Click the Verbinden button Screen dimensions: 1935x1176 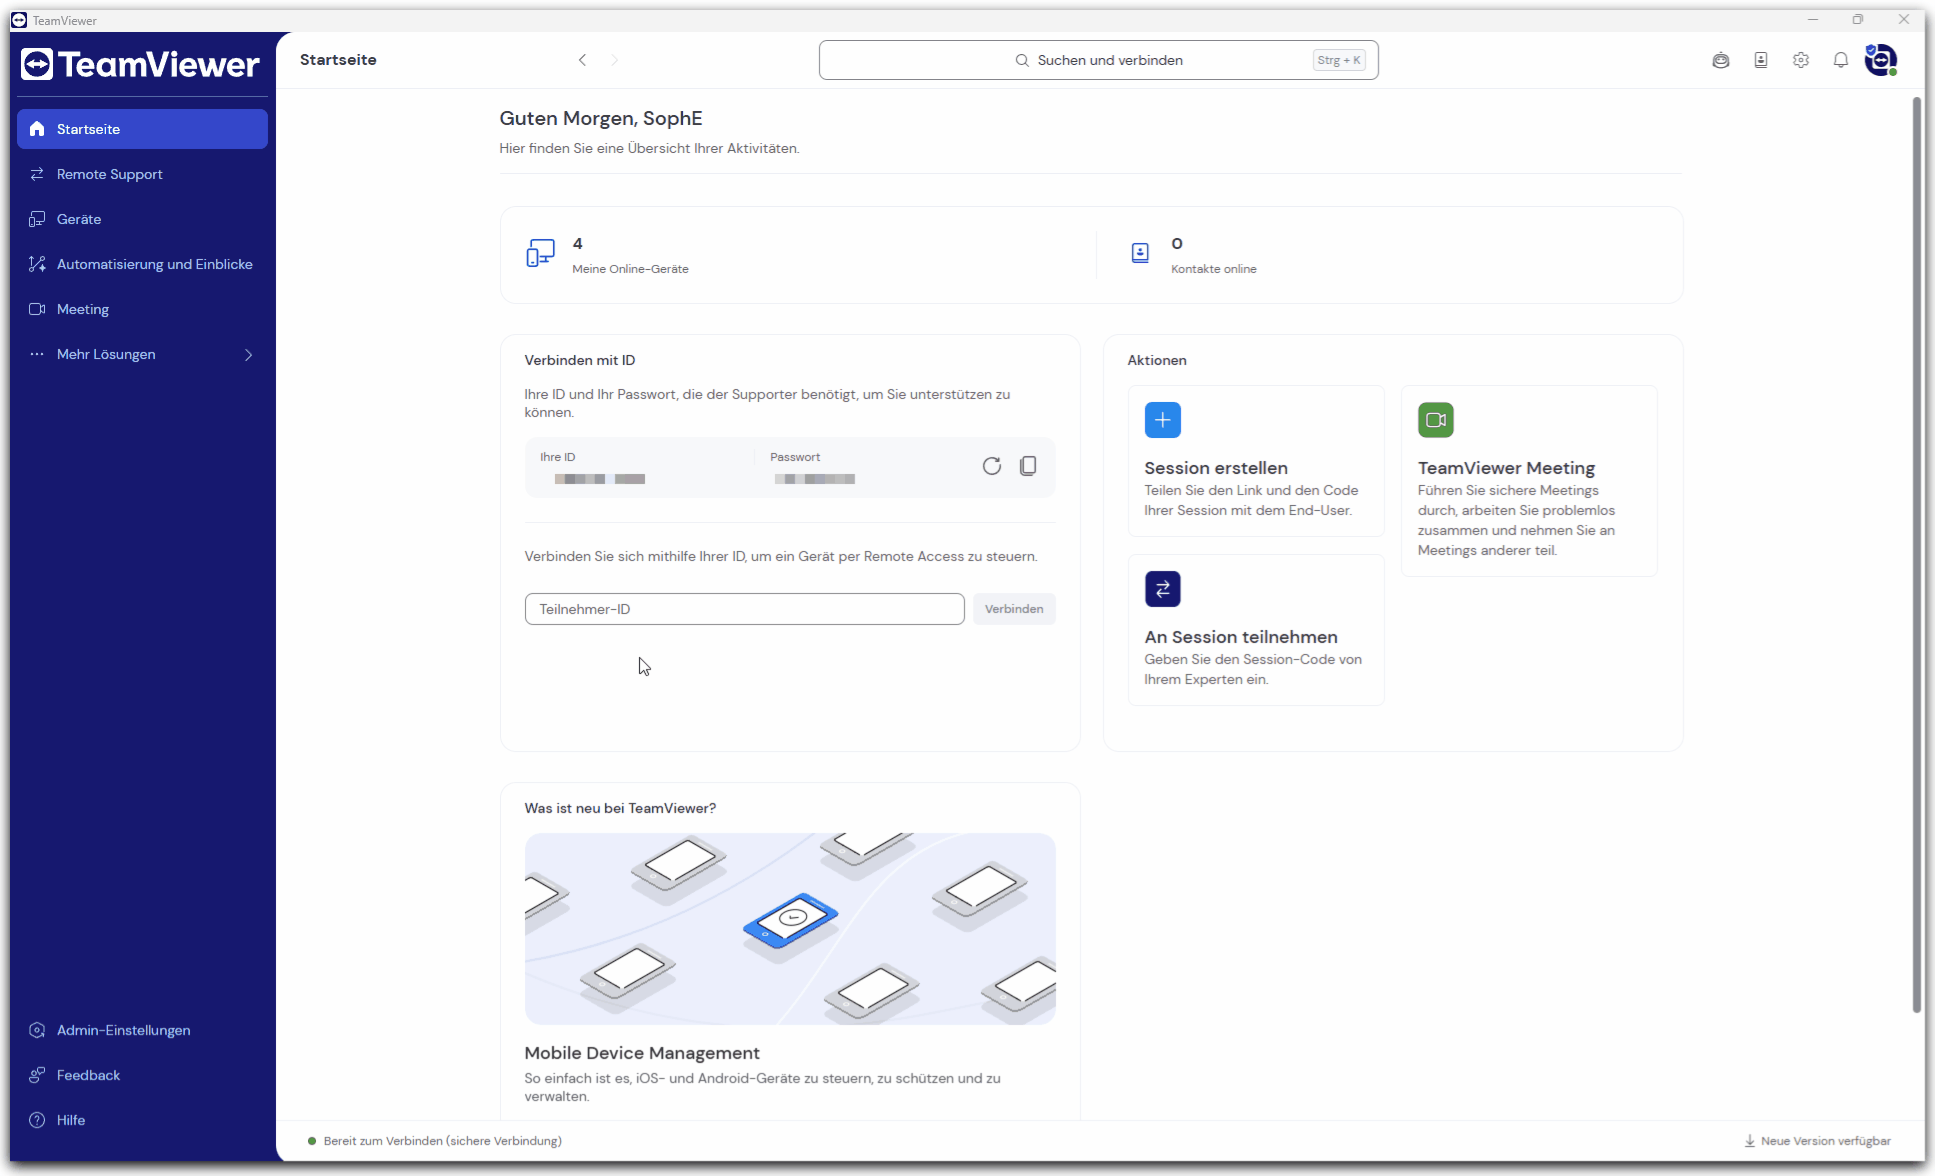(1014, 609)
